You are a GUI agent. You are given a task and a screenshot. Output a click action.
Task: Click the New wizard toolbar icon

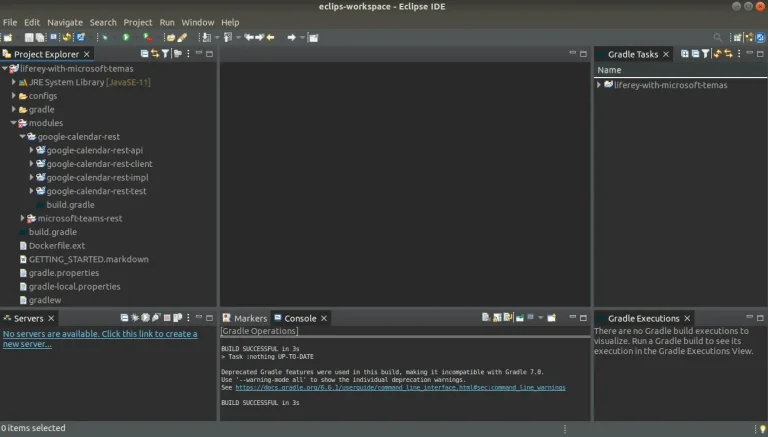[8, 37]
